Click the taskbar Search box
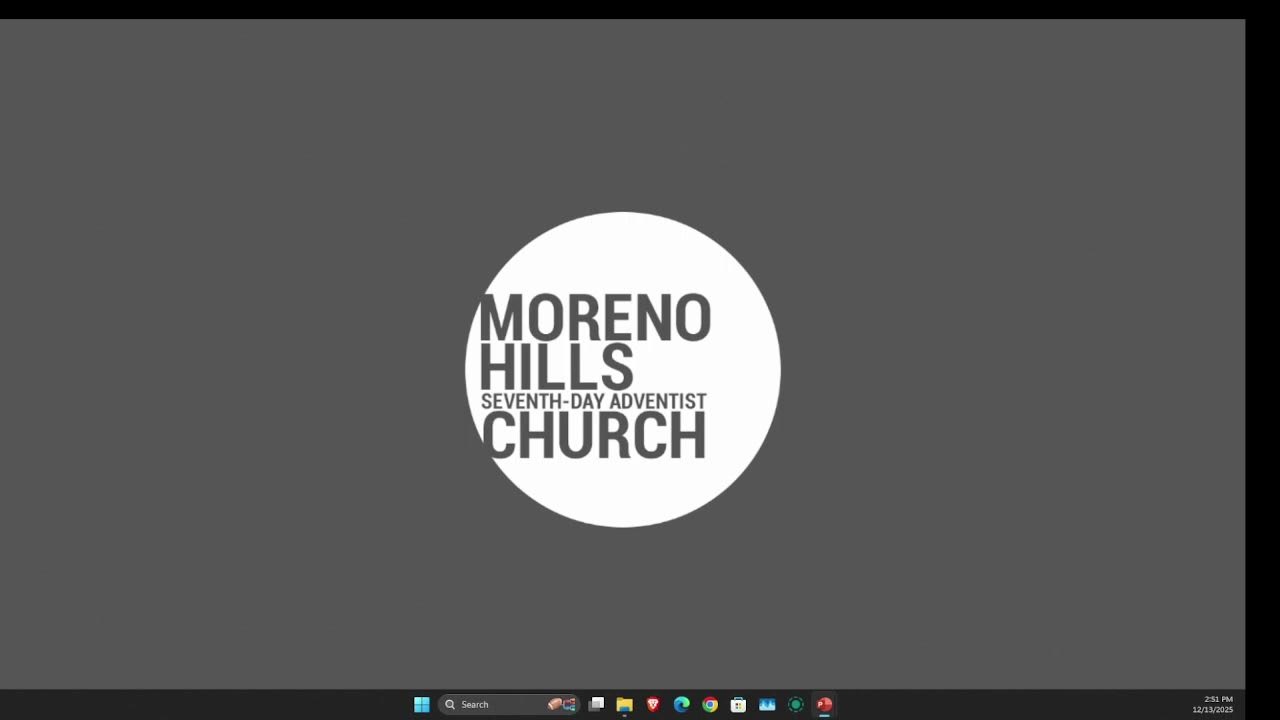This screenshot has width=1280, height=720. point(509,705)
